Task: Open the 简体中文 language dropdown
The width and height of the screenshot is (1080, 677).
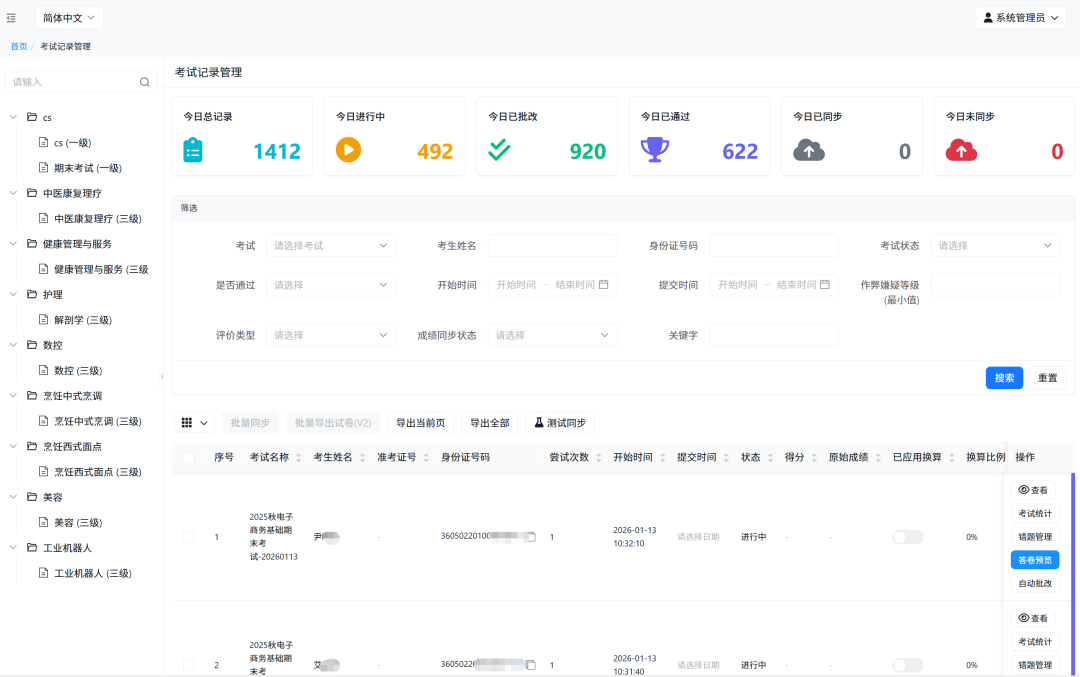Action: (x=69, y=18)
